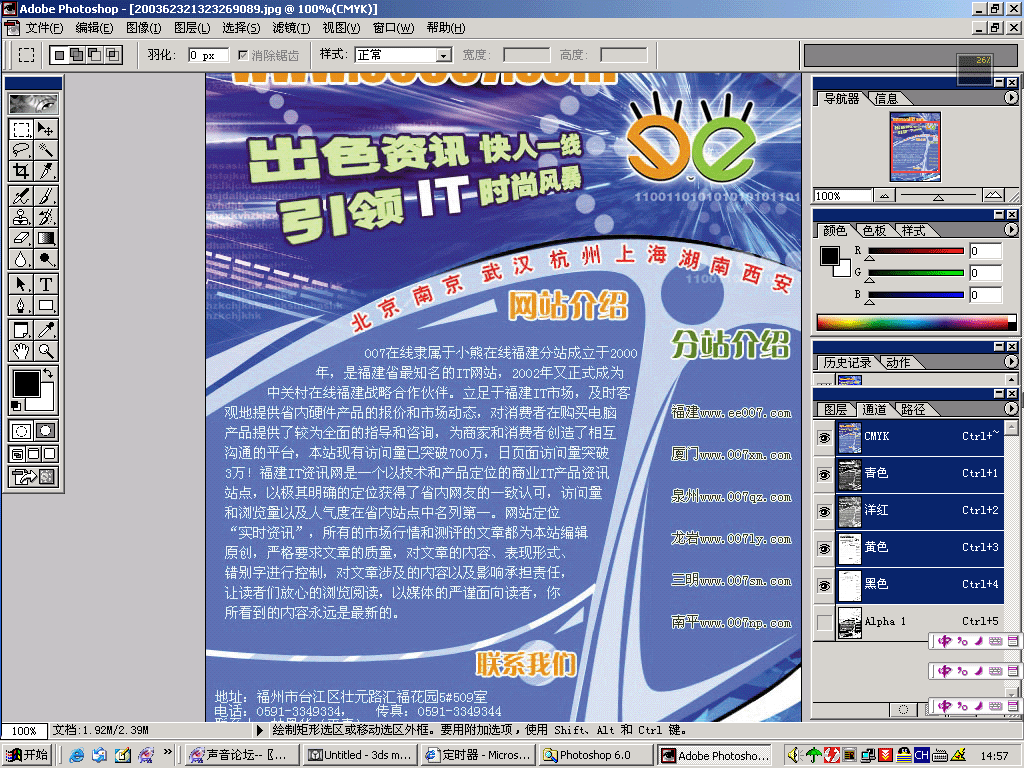Select the Move tool
The height and width of the screenshot is (768, 1024).
[x=46, y=129]
